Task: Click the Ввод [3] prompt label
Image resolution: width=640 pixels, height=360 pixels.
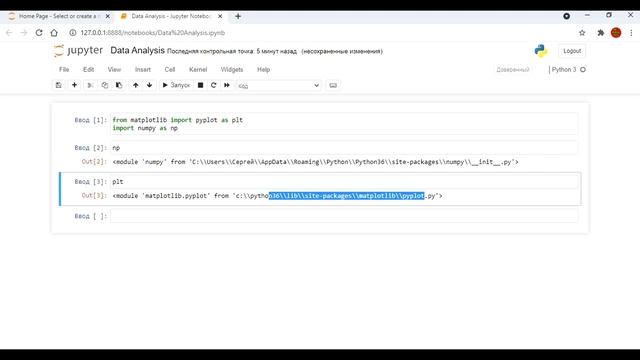Action: pos(90,182)
